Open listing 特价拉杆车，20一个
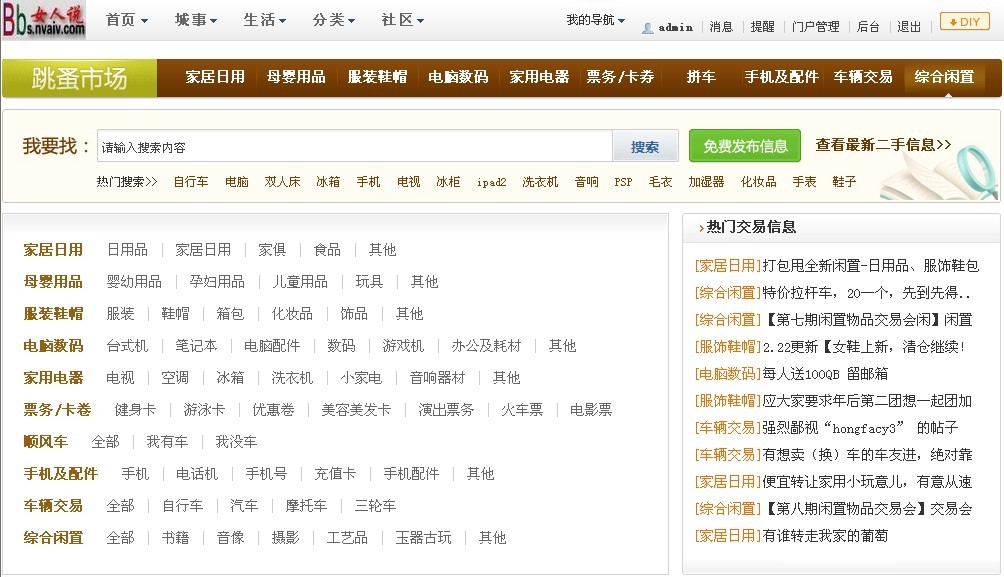This screenshot has height=577, width=1004. 866,293
